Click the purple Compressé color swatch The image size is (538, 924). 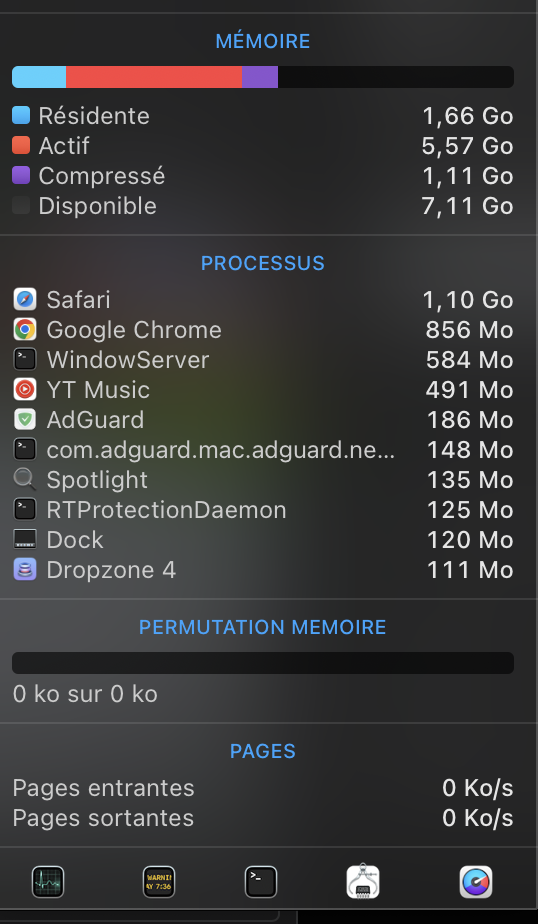21,175
